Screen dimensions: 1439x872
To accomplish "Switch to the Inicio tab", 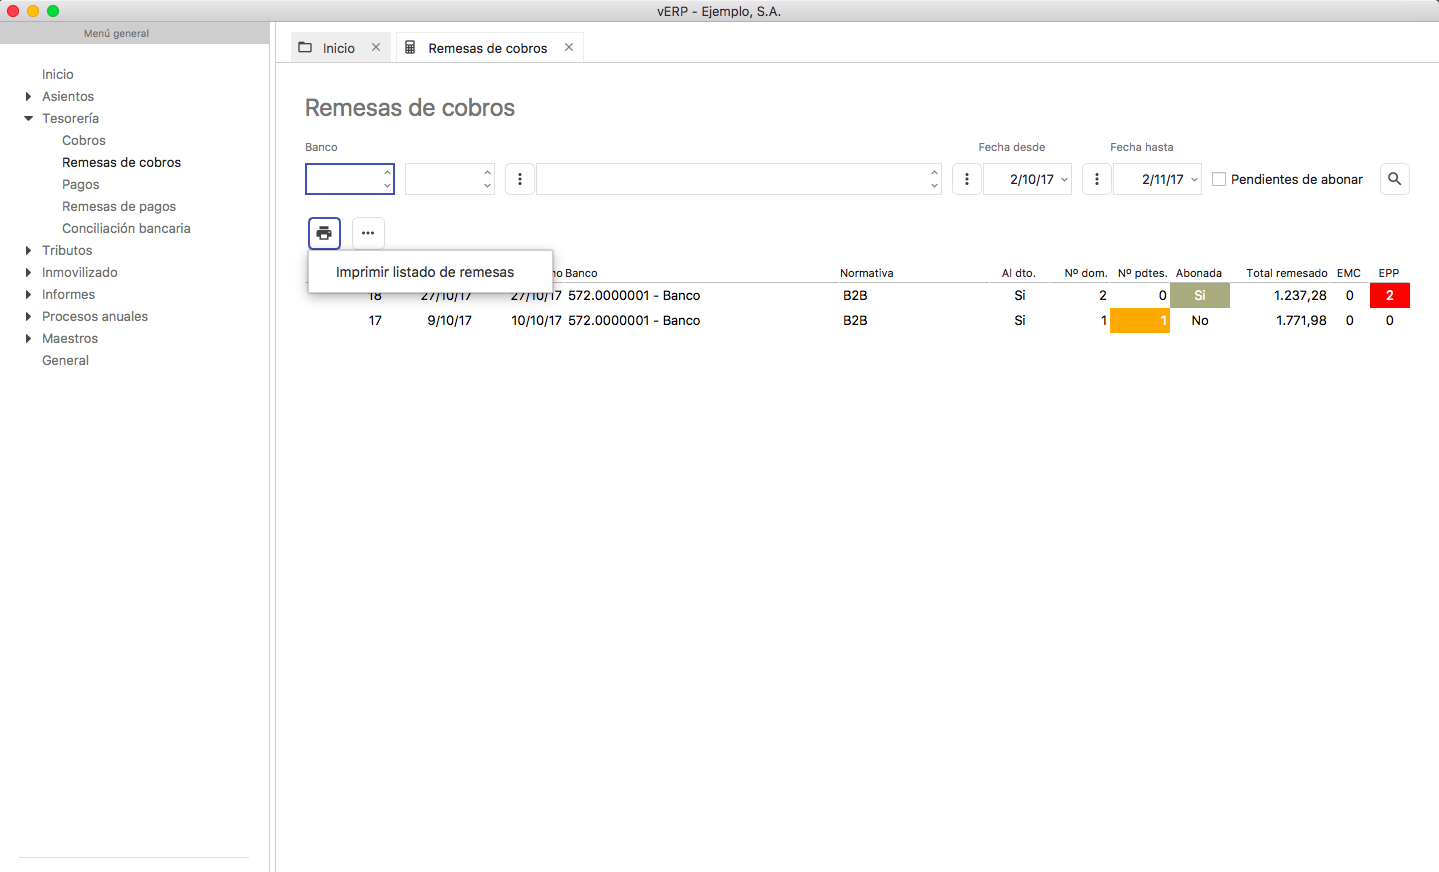I will coord(338,48).
